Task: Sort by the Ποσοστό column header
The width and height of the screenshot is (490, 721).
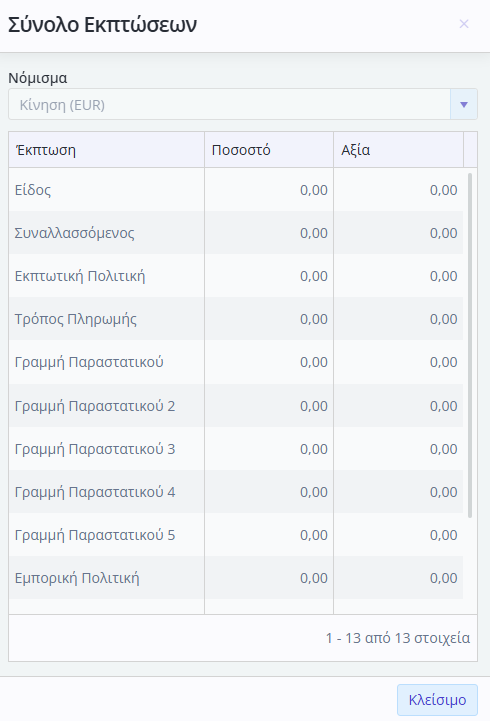Action: (x=269, y=150)
